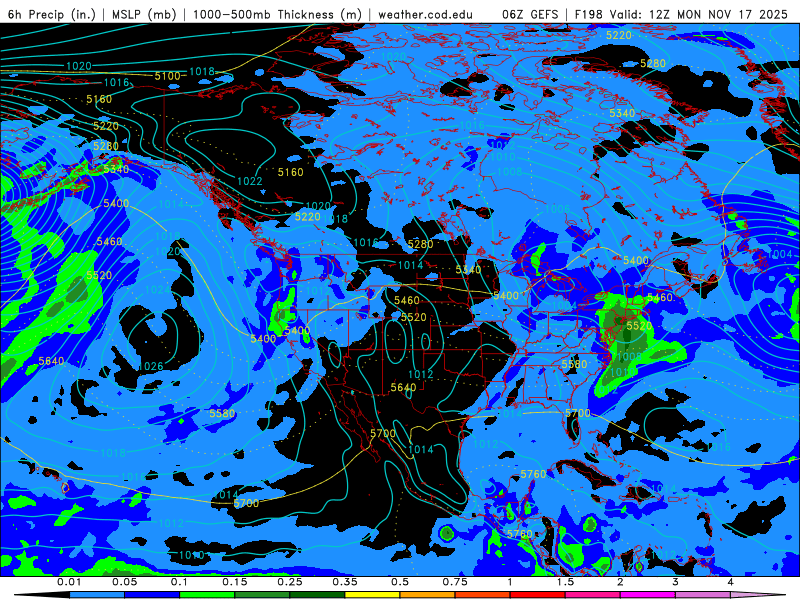Click the light orange 0.5 legend swatch
The image size is (800, 600).
click(x=427, y=595)
